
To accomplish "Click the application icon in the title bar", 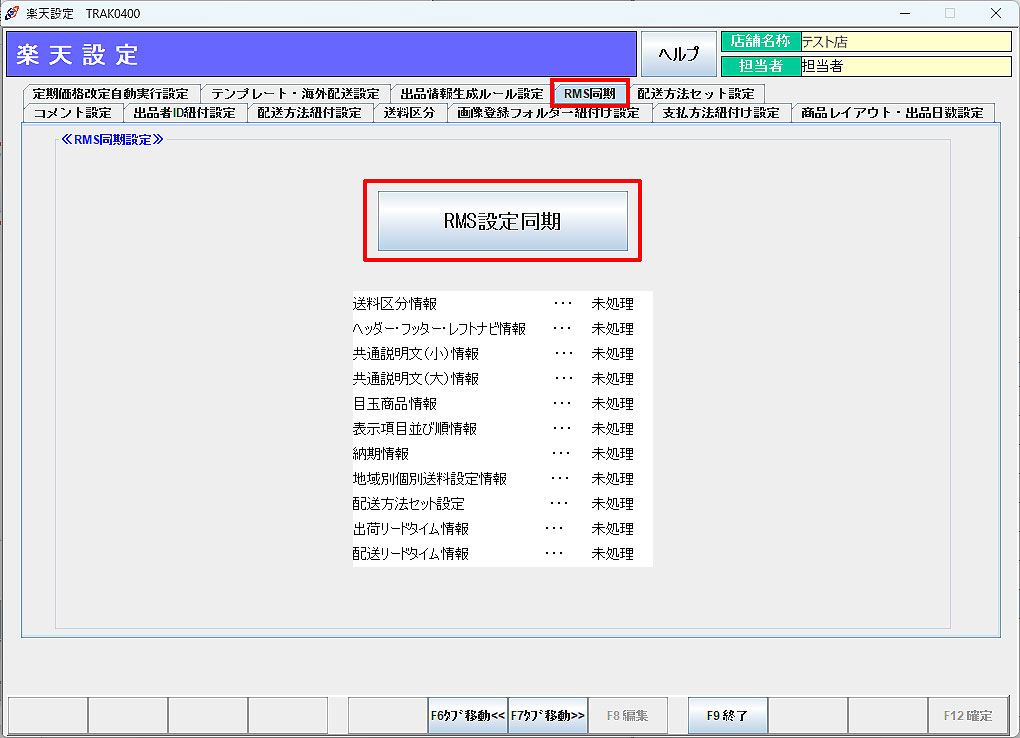I will click(x=10, y=13).
